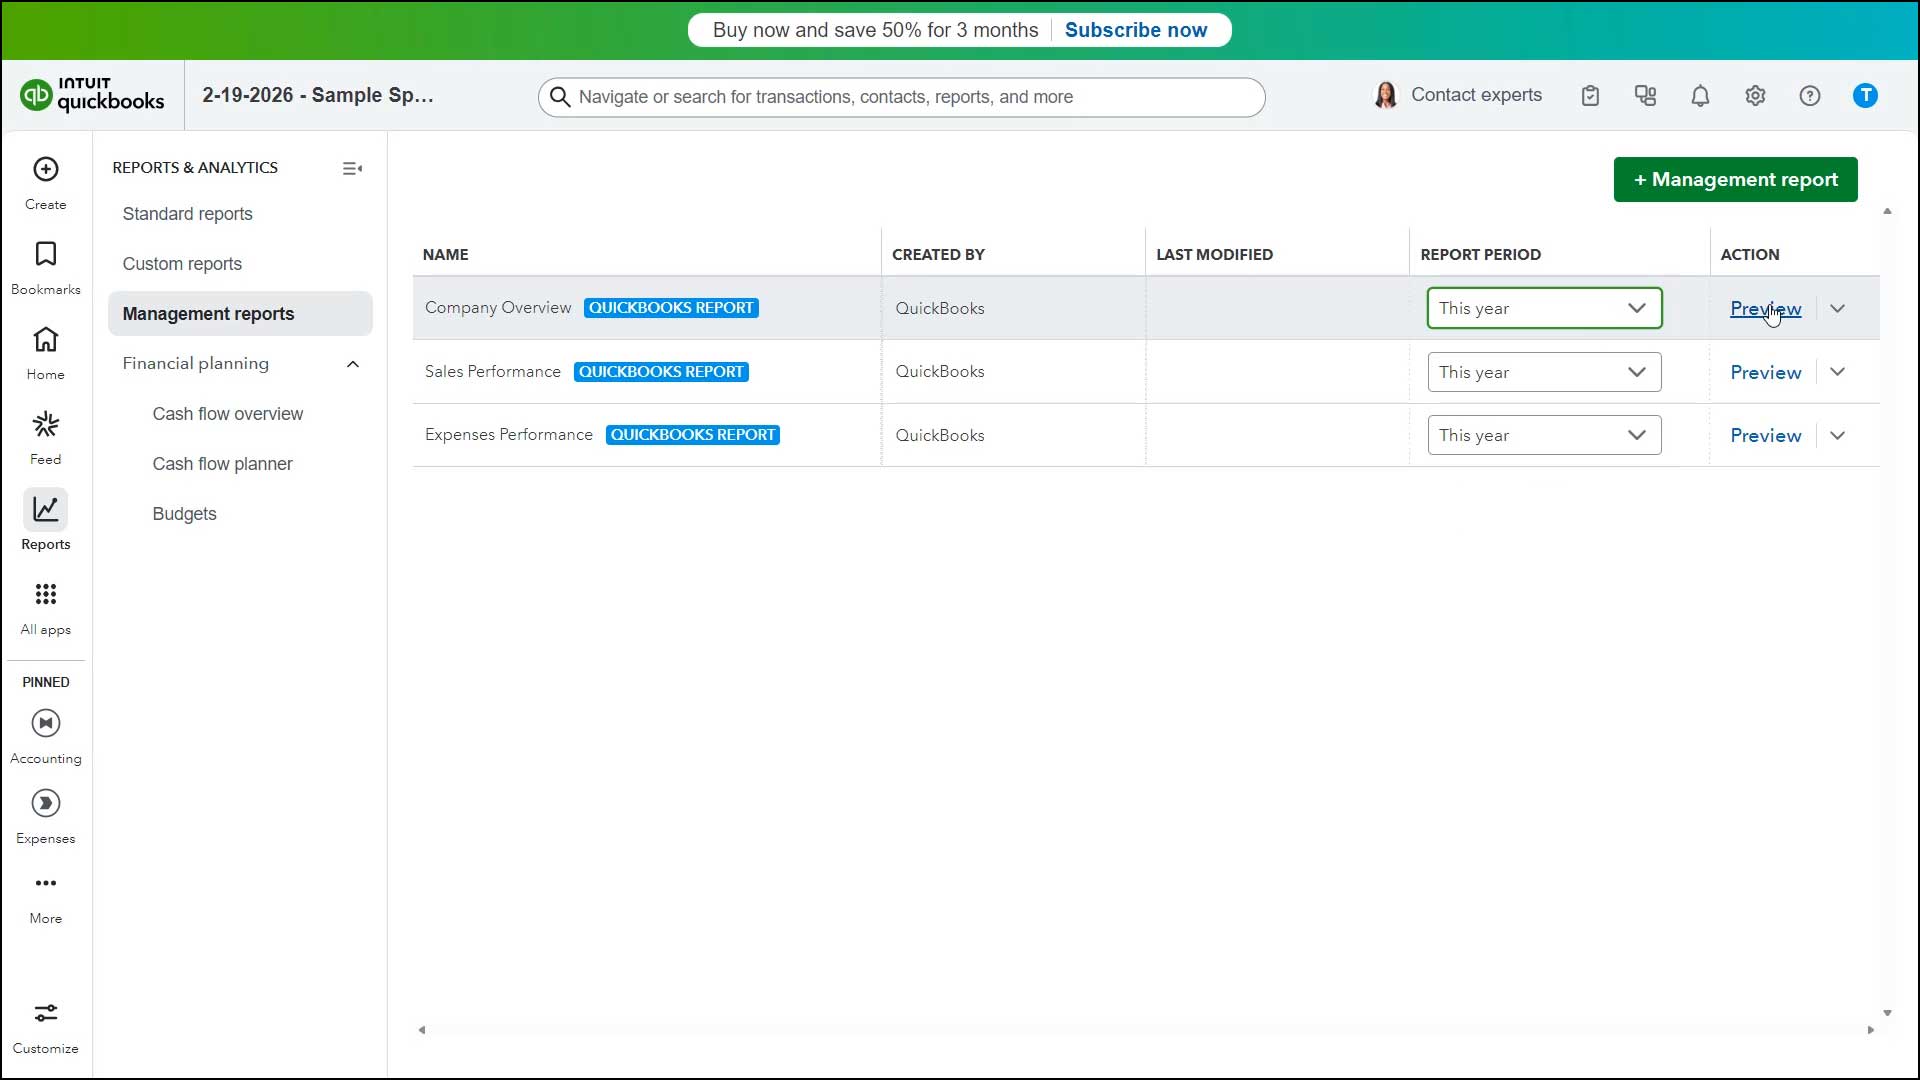Click the + Management report button
Viewport: 1920px width, 1080px height.
pos(1735,180)
